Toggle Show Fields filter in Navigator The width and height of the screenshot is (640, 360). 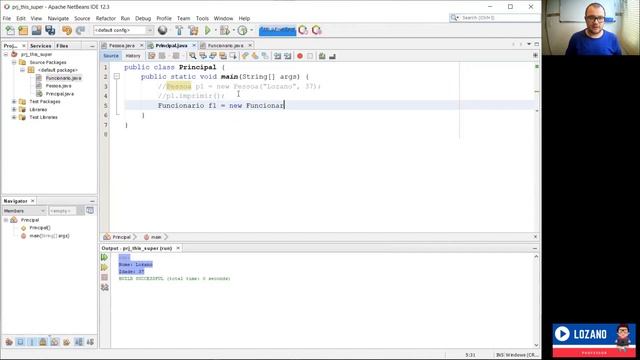pyautogui.click(x=20, y=342)
